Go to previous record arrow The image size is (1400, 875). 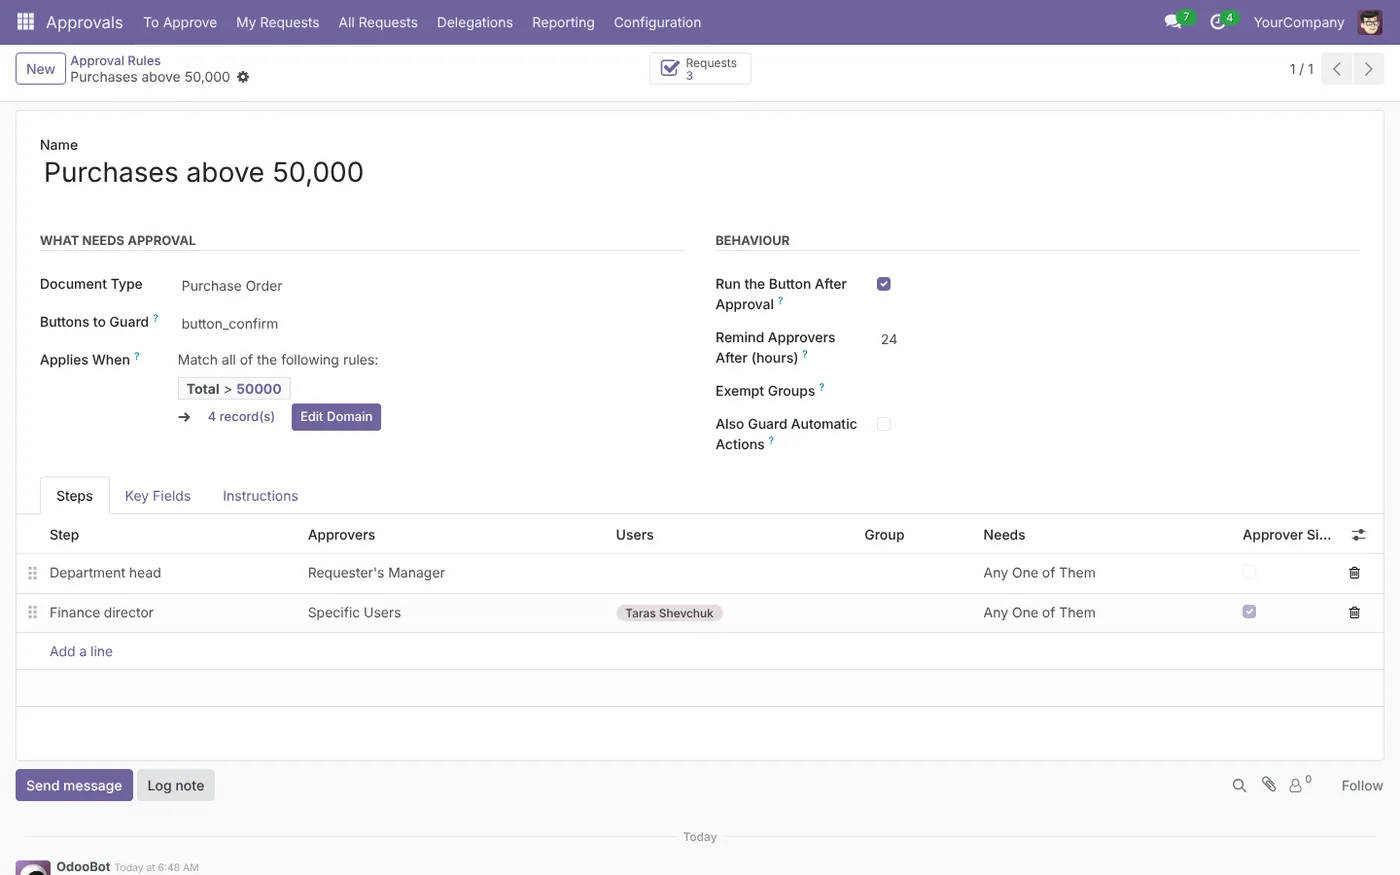[1337, 69]
